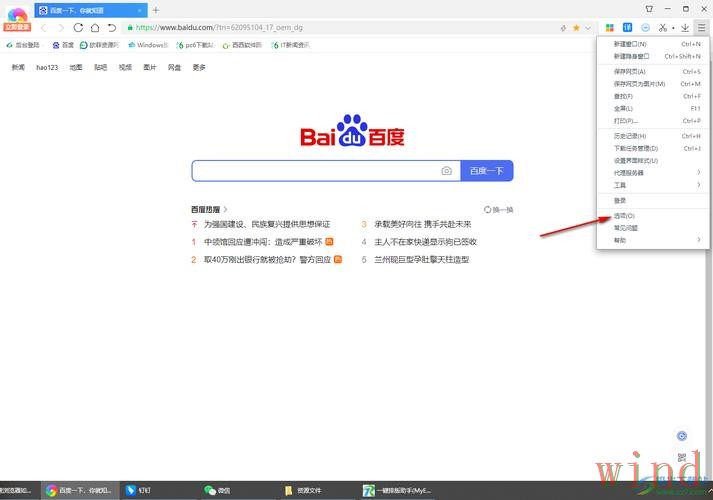Viewport: 713px width, 500px height.
Task: Open the 西西软件 bookmark
Action: [x=242, y=45]
